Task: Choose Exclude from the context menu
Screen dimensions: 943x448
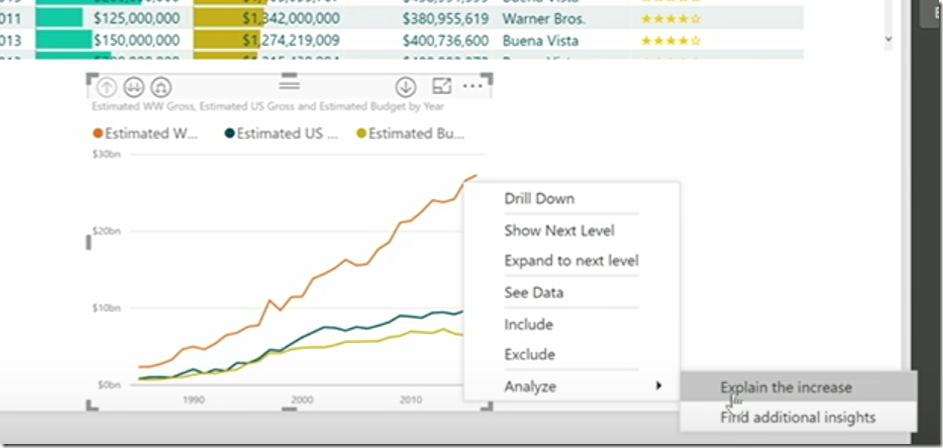Action: [529, 354]
